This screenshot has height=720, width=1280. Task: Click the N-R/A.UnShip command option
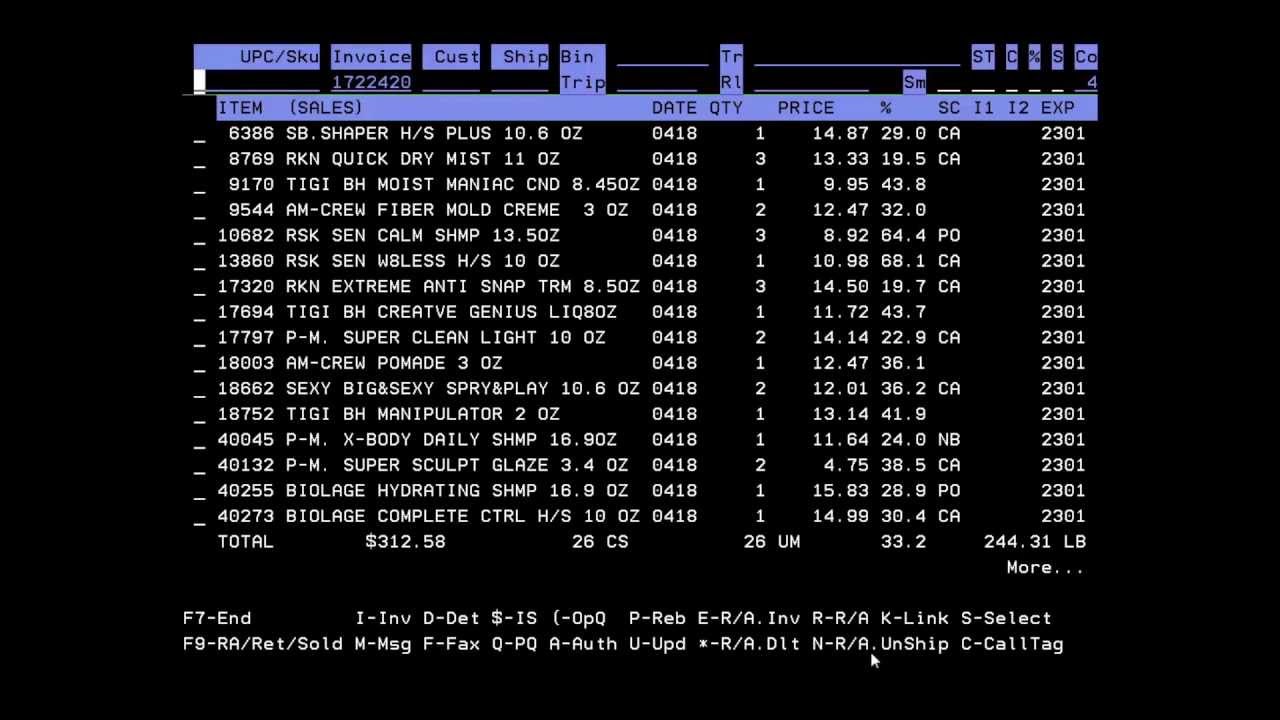880,644
